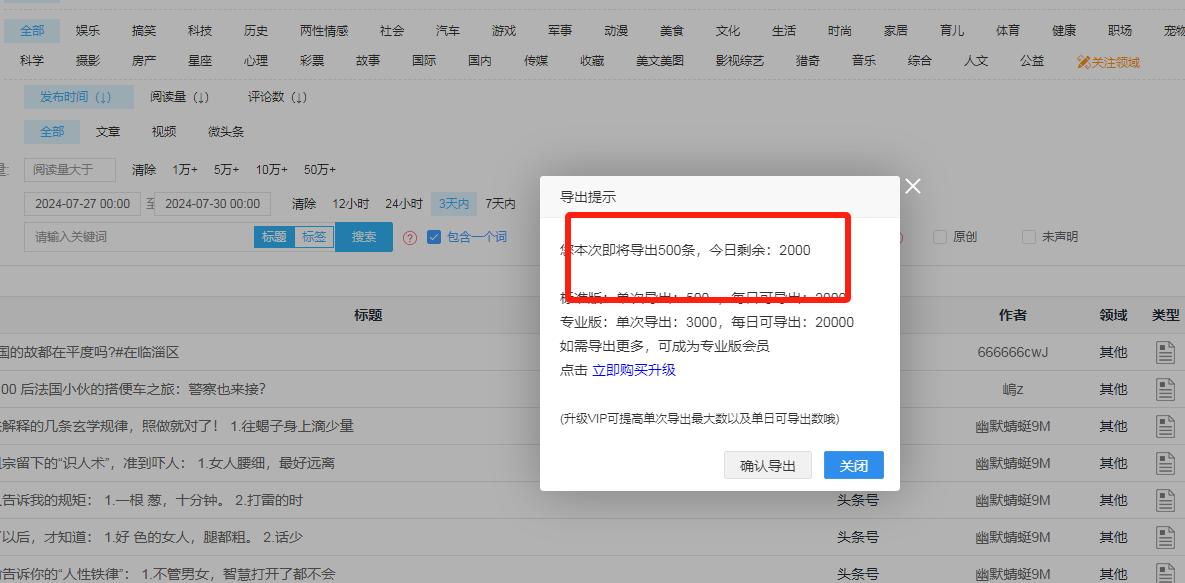Click the 阅读量 sort arrow icon
This screenshot has height=583, width=1185.
[x=201, y=96]
